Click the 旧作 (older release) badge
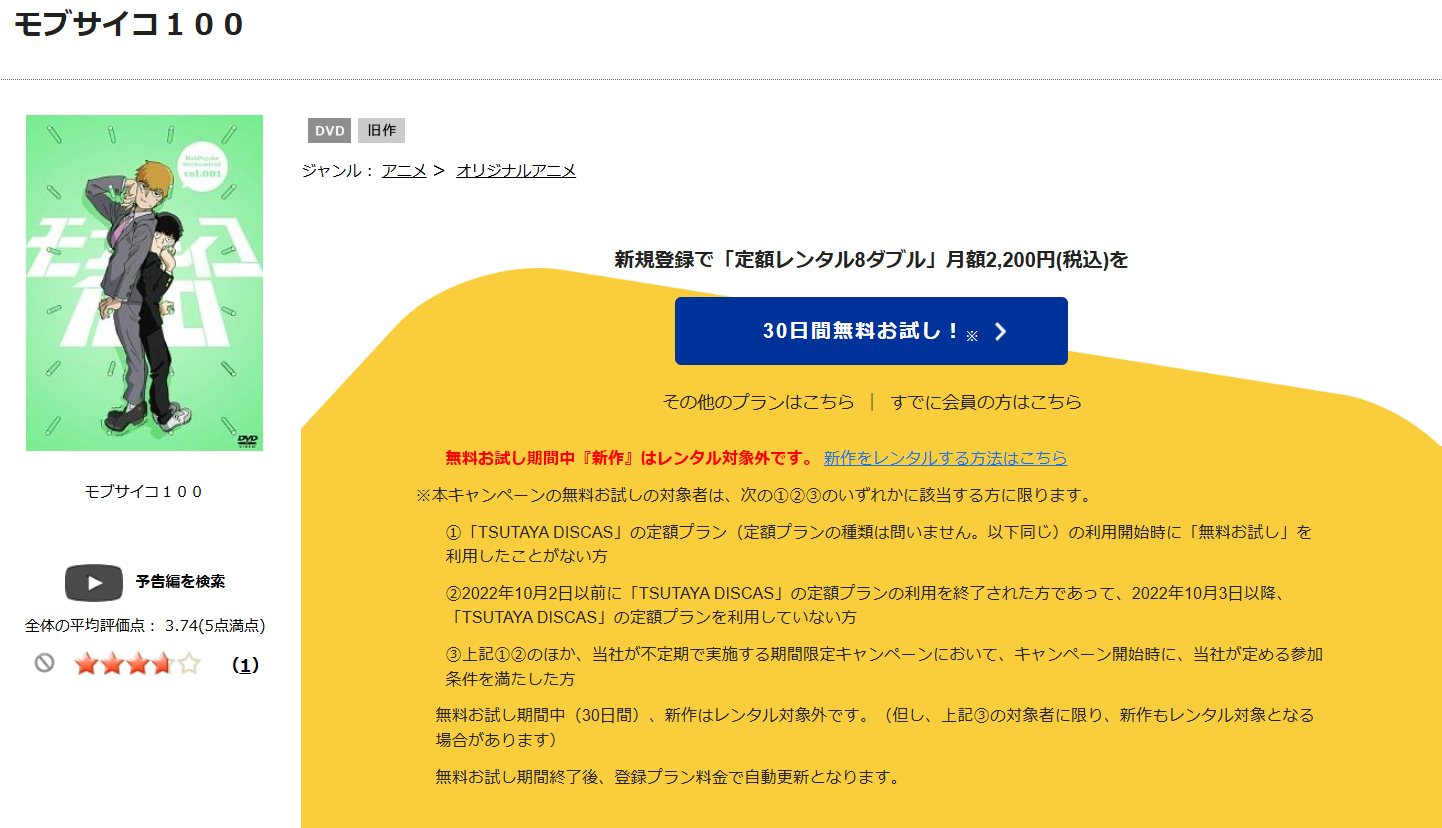 pos(381,130)
